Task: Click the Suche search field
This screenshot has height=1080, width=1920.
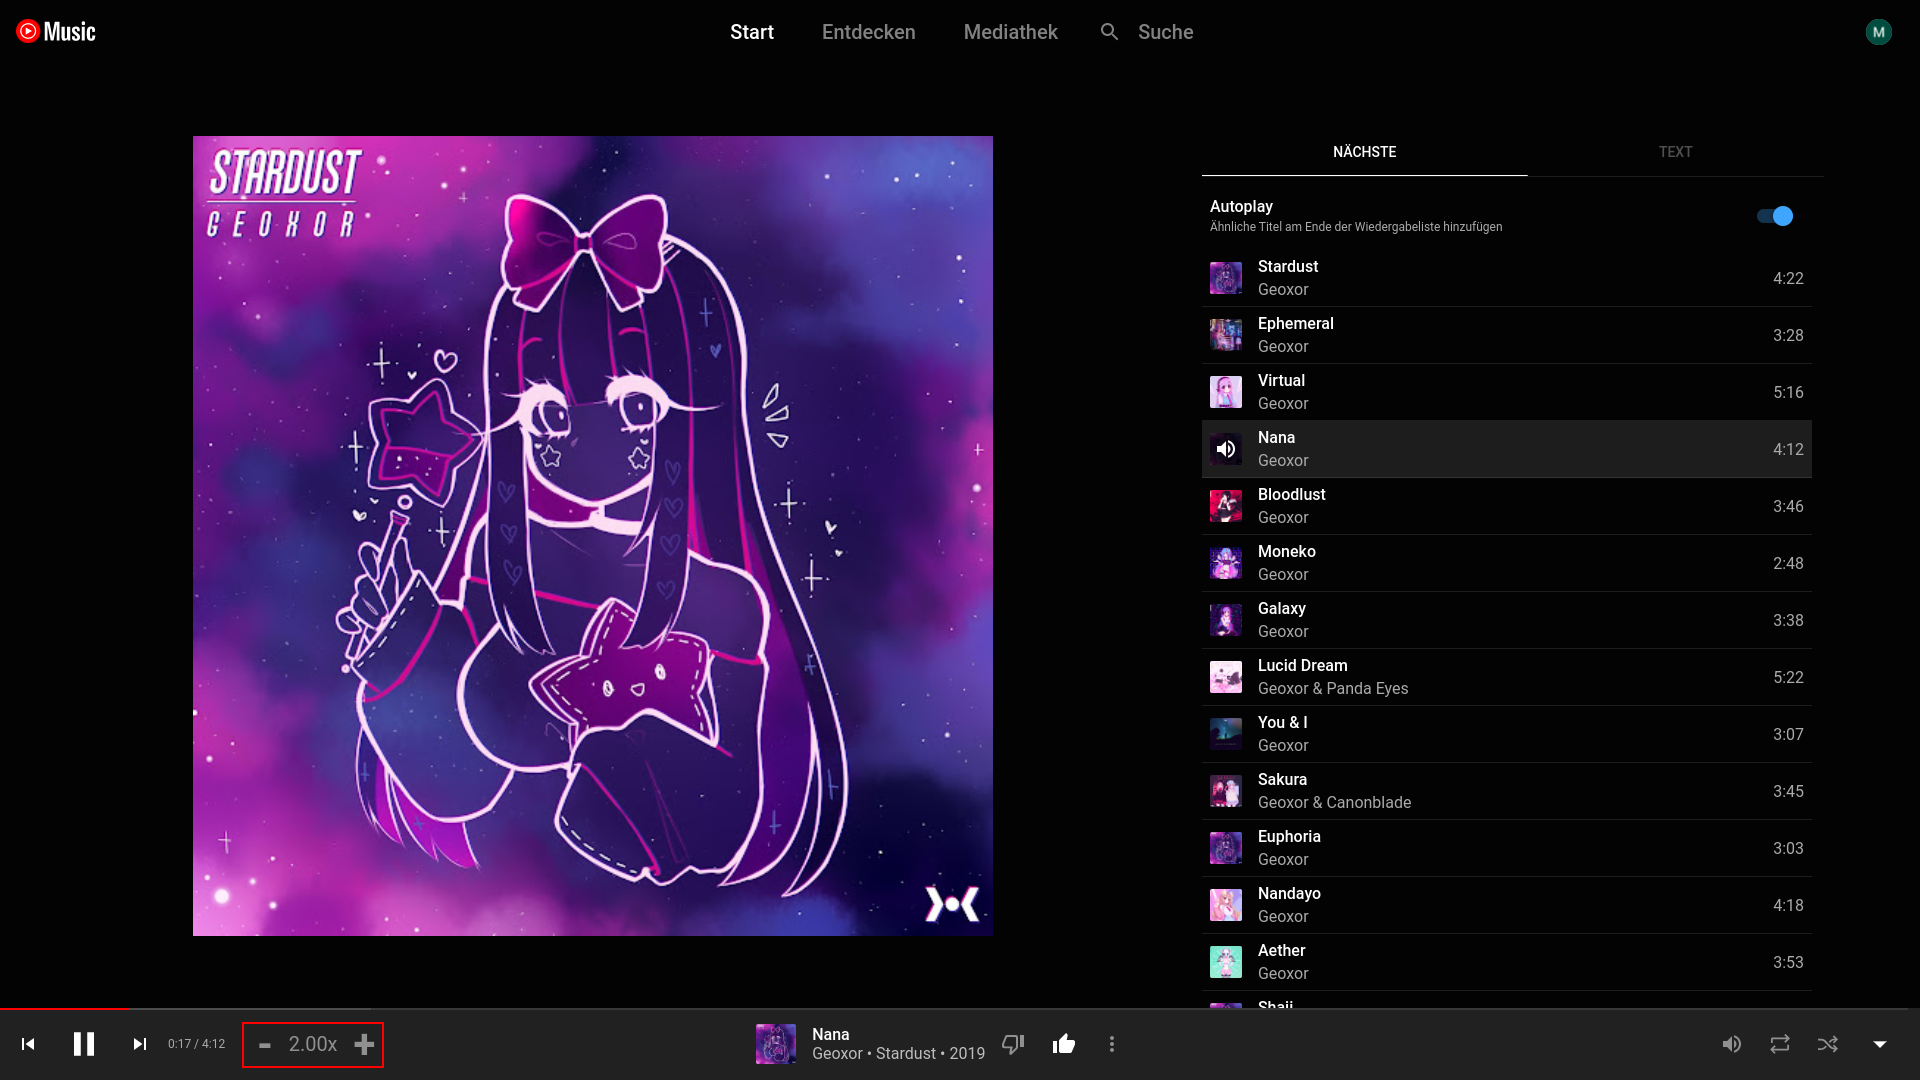Action: pos(1166,32)
